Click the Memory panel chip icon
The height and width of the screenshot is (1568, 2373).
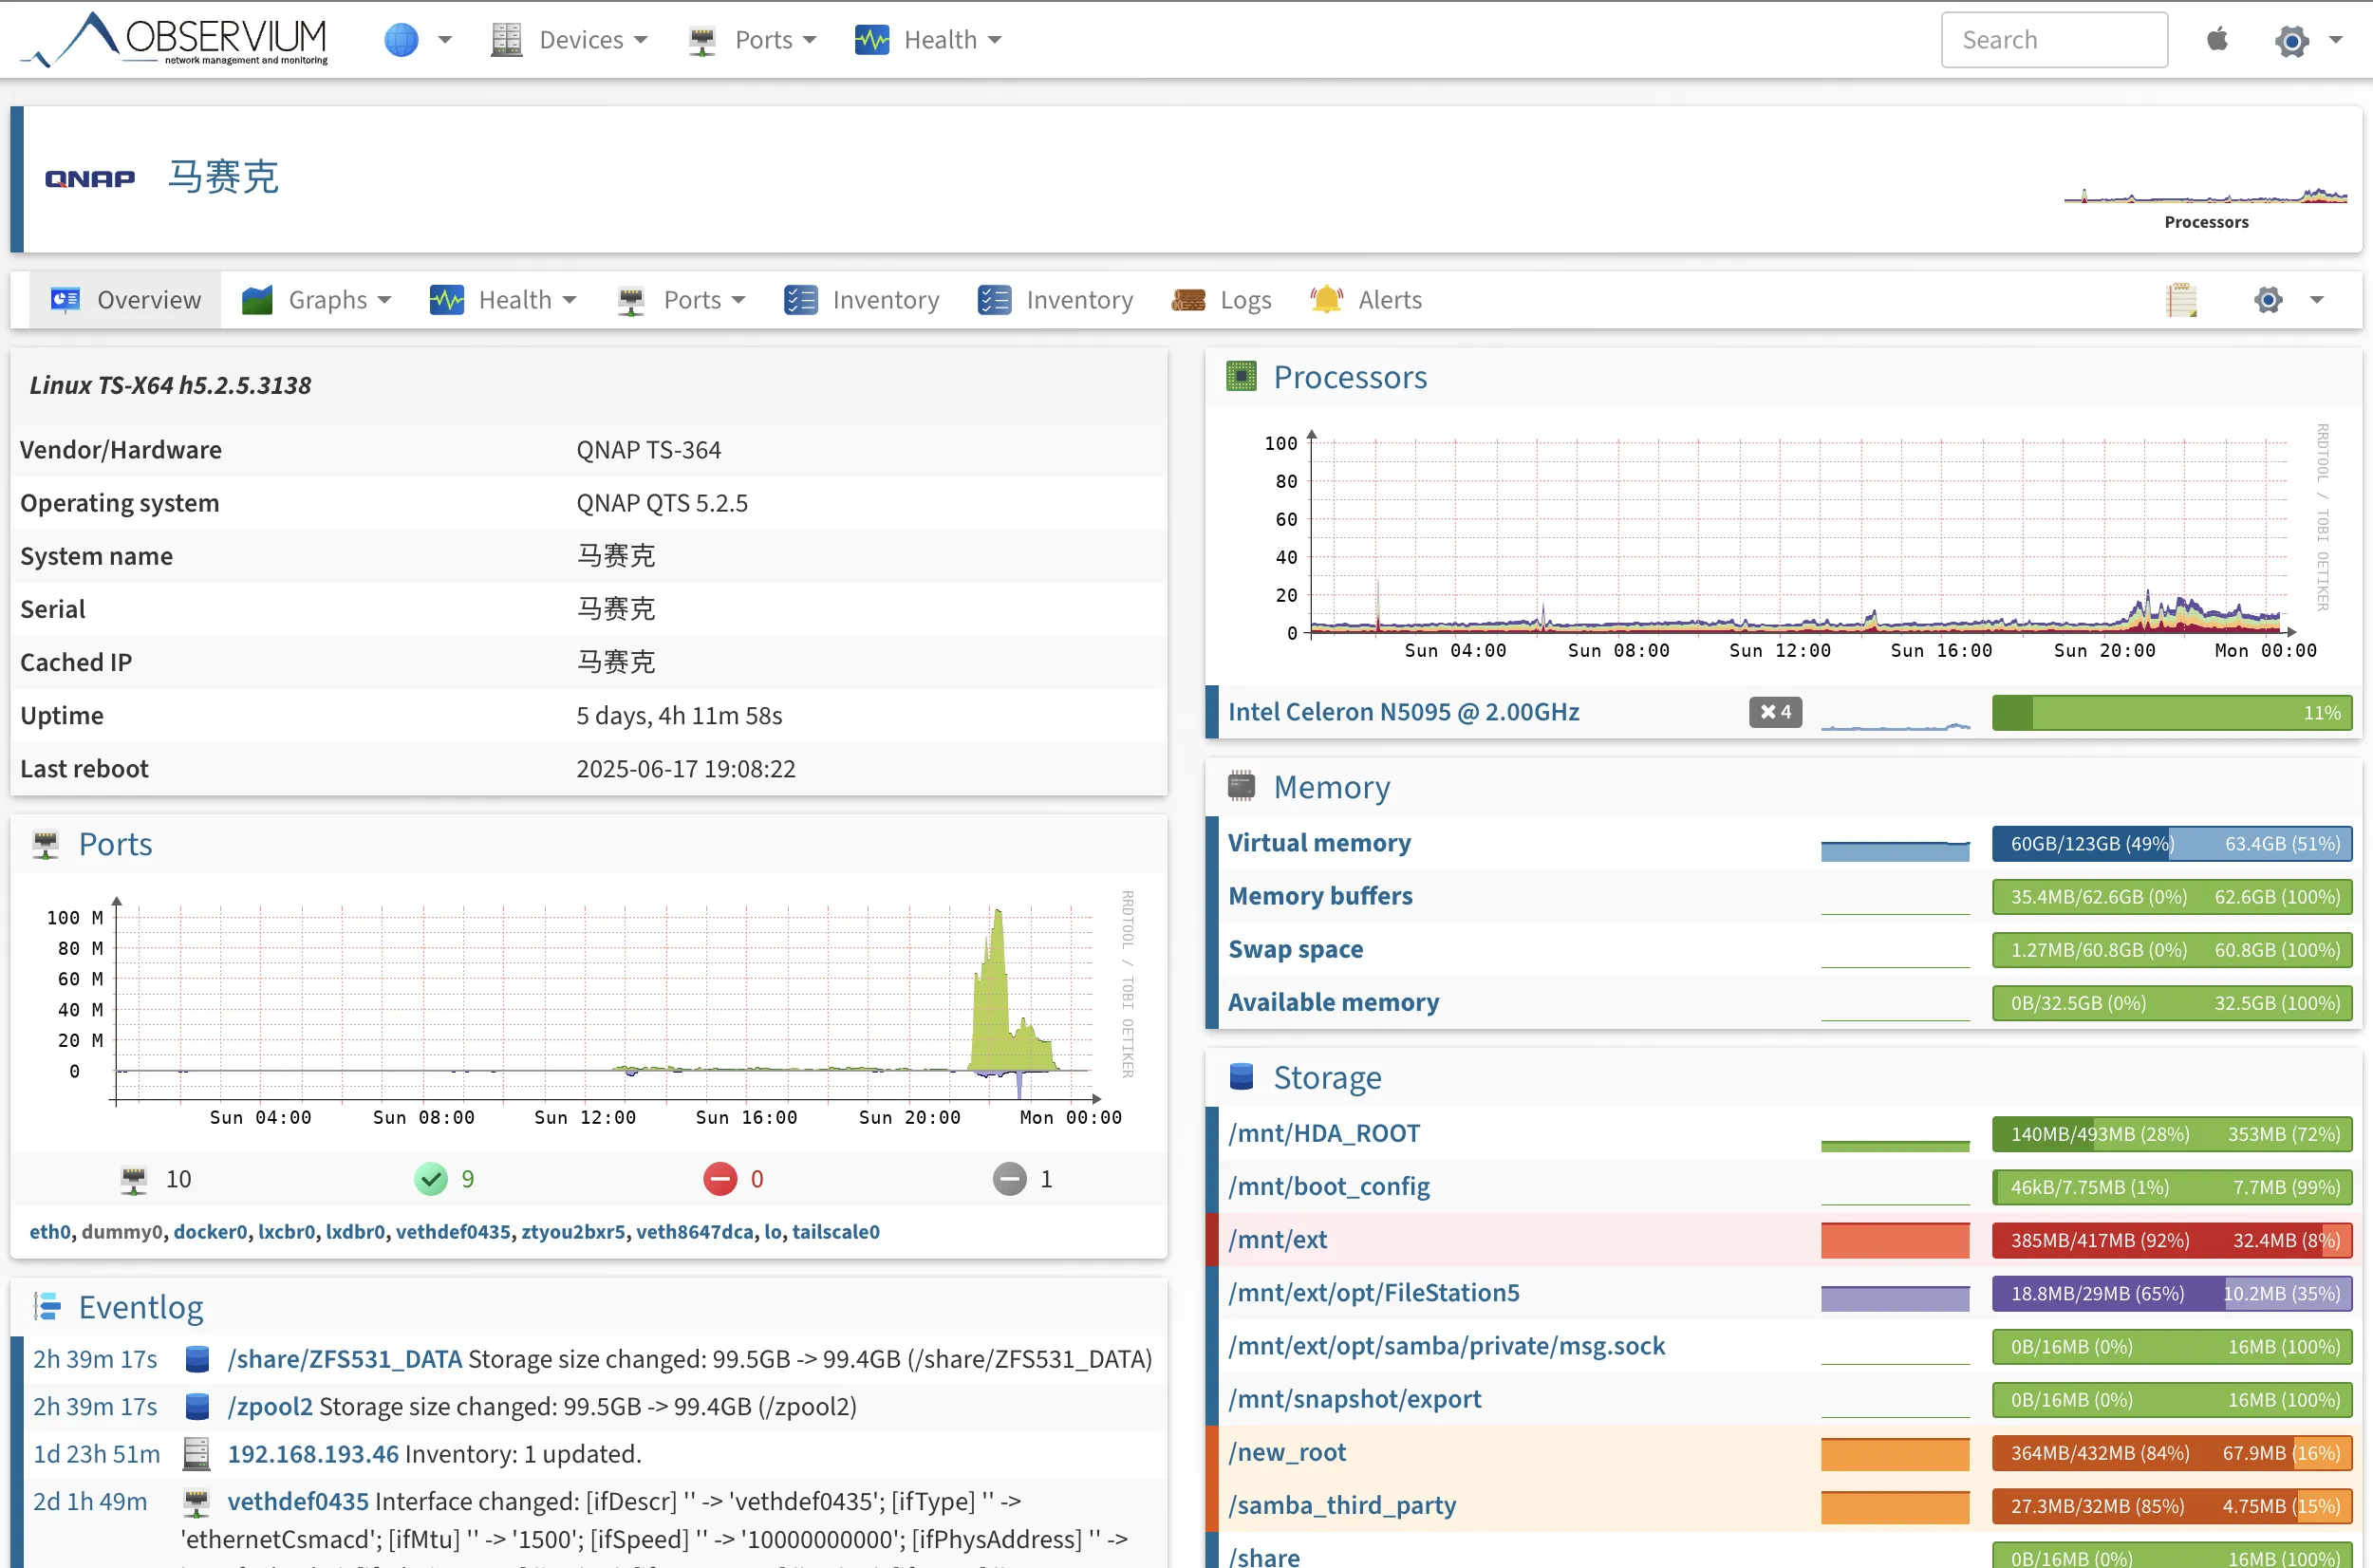click(1240, 786)
